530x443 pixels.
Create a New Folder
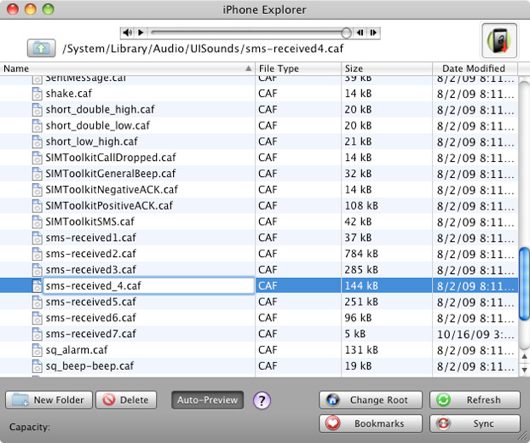pos(49,400)
